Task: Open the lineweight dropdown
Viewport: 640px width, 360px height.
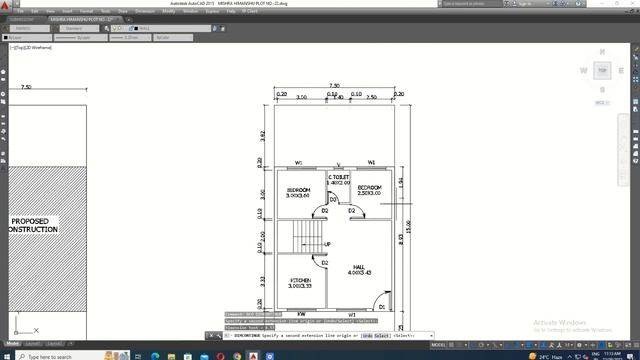Action: tap(130, 38)
